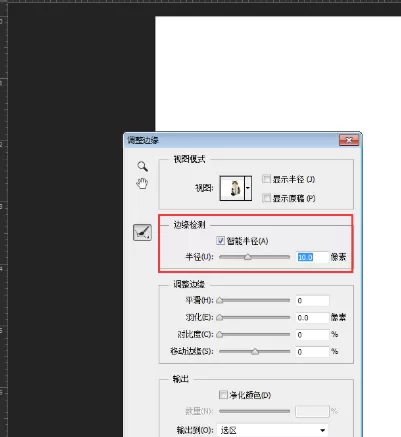Click the 对比度 (C) slider handle

tap(219, 334)
